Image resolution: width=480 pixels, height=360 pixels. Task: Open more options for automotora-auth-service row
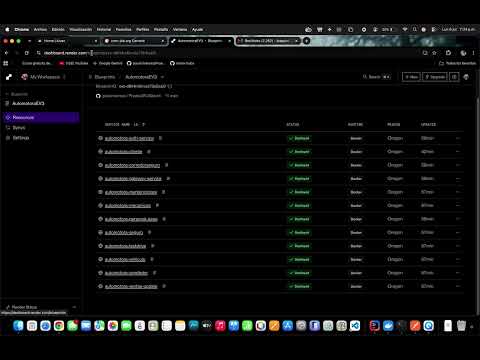458,138
